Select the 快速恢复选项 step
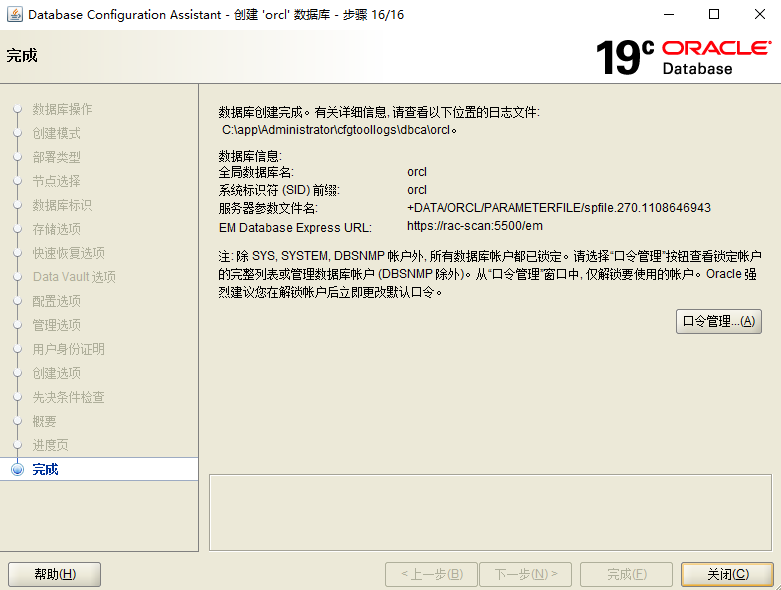781x590 pixels. [68, 253]
